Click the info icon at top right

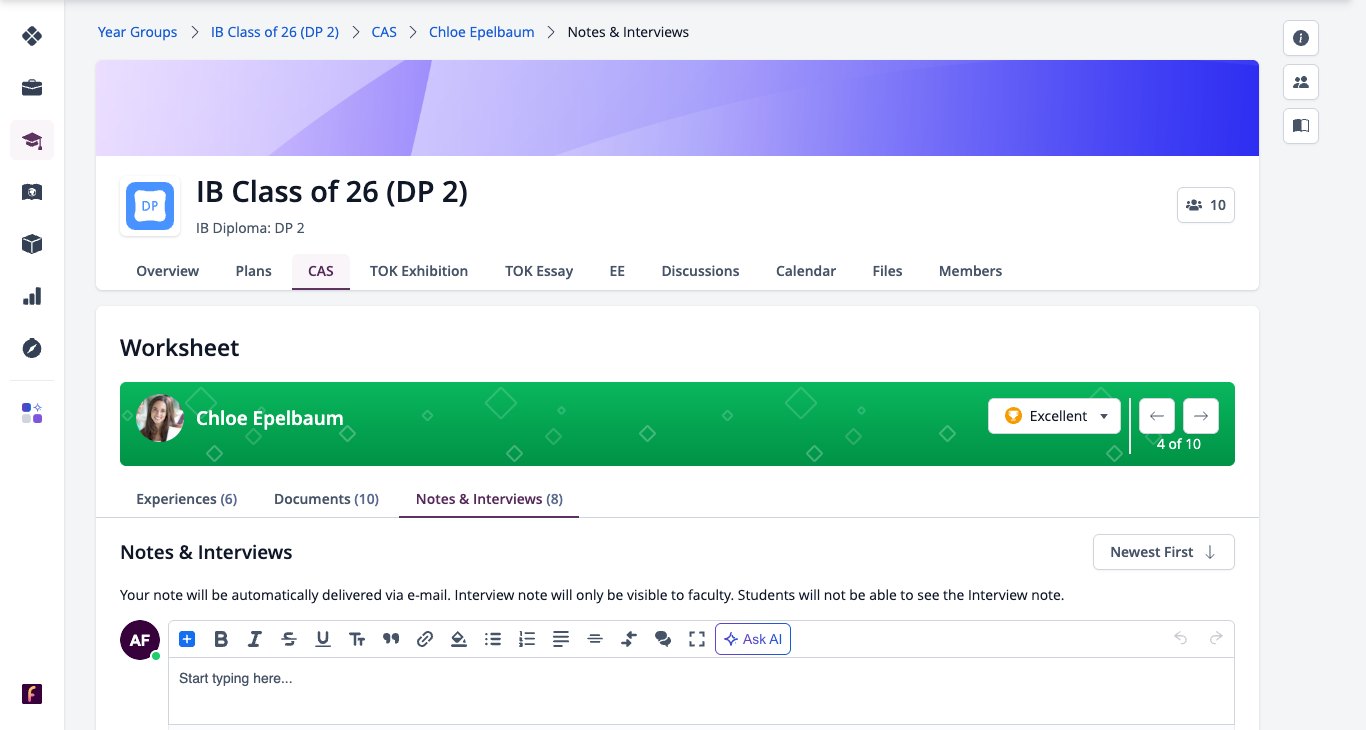(x=1301, y=38)
